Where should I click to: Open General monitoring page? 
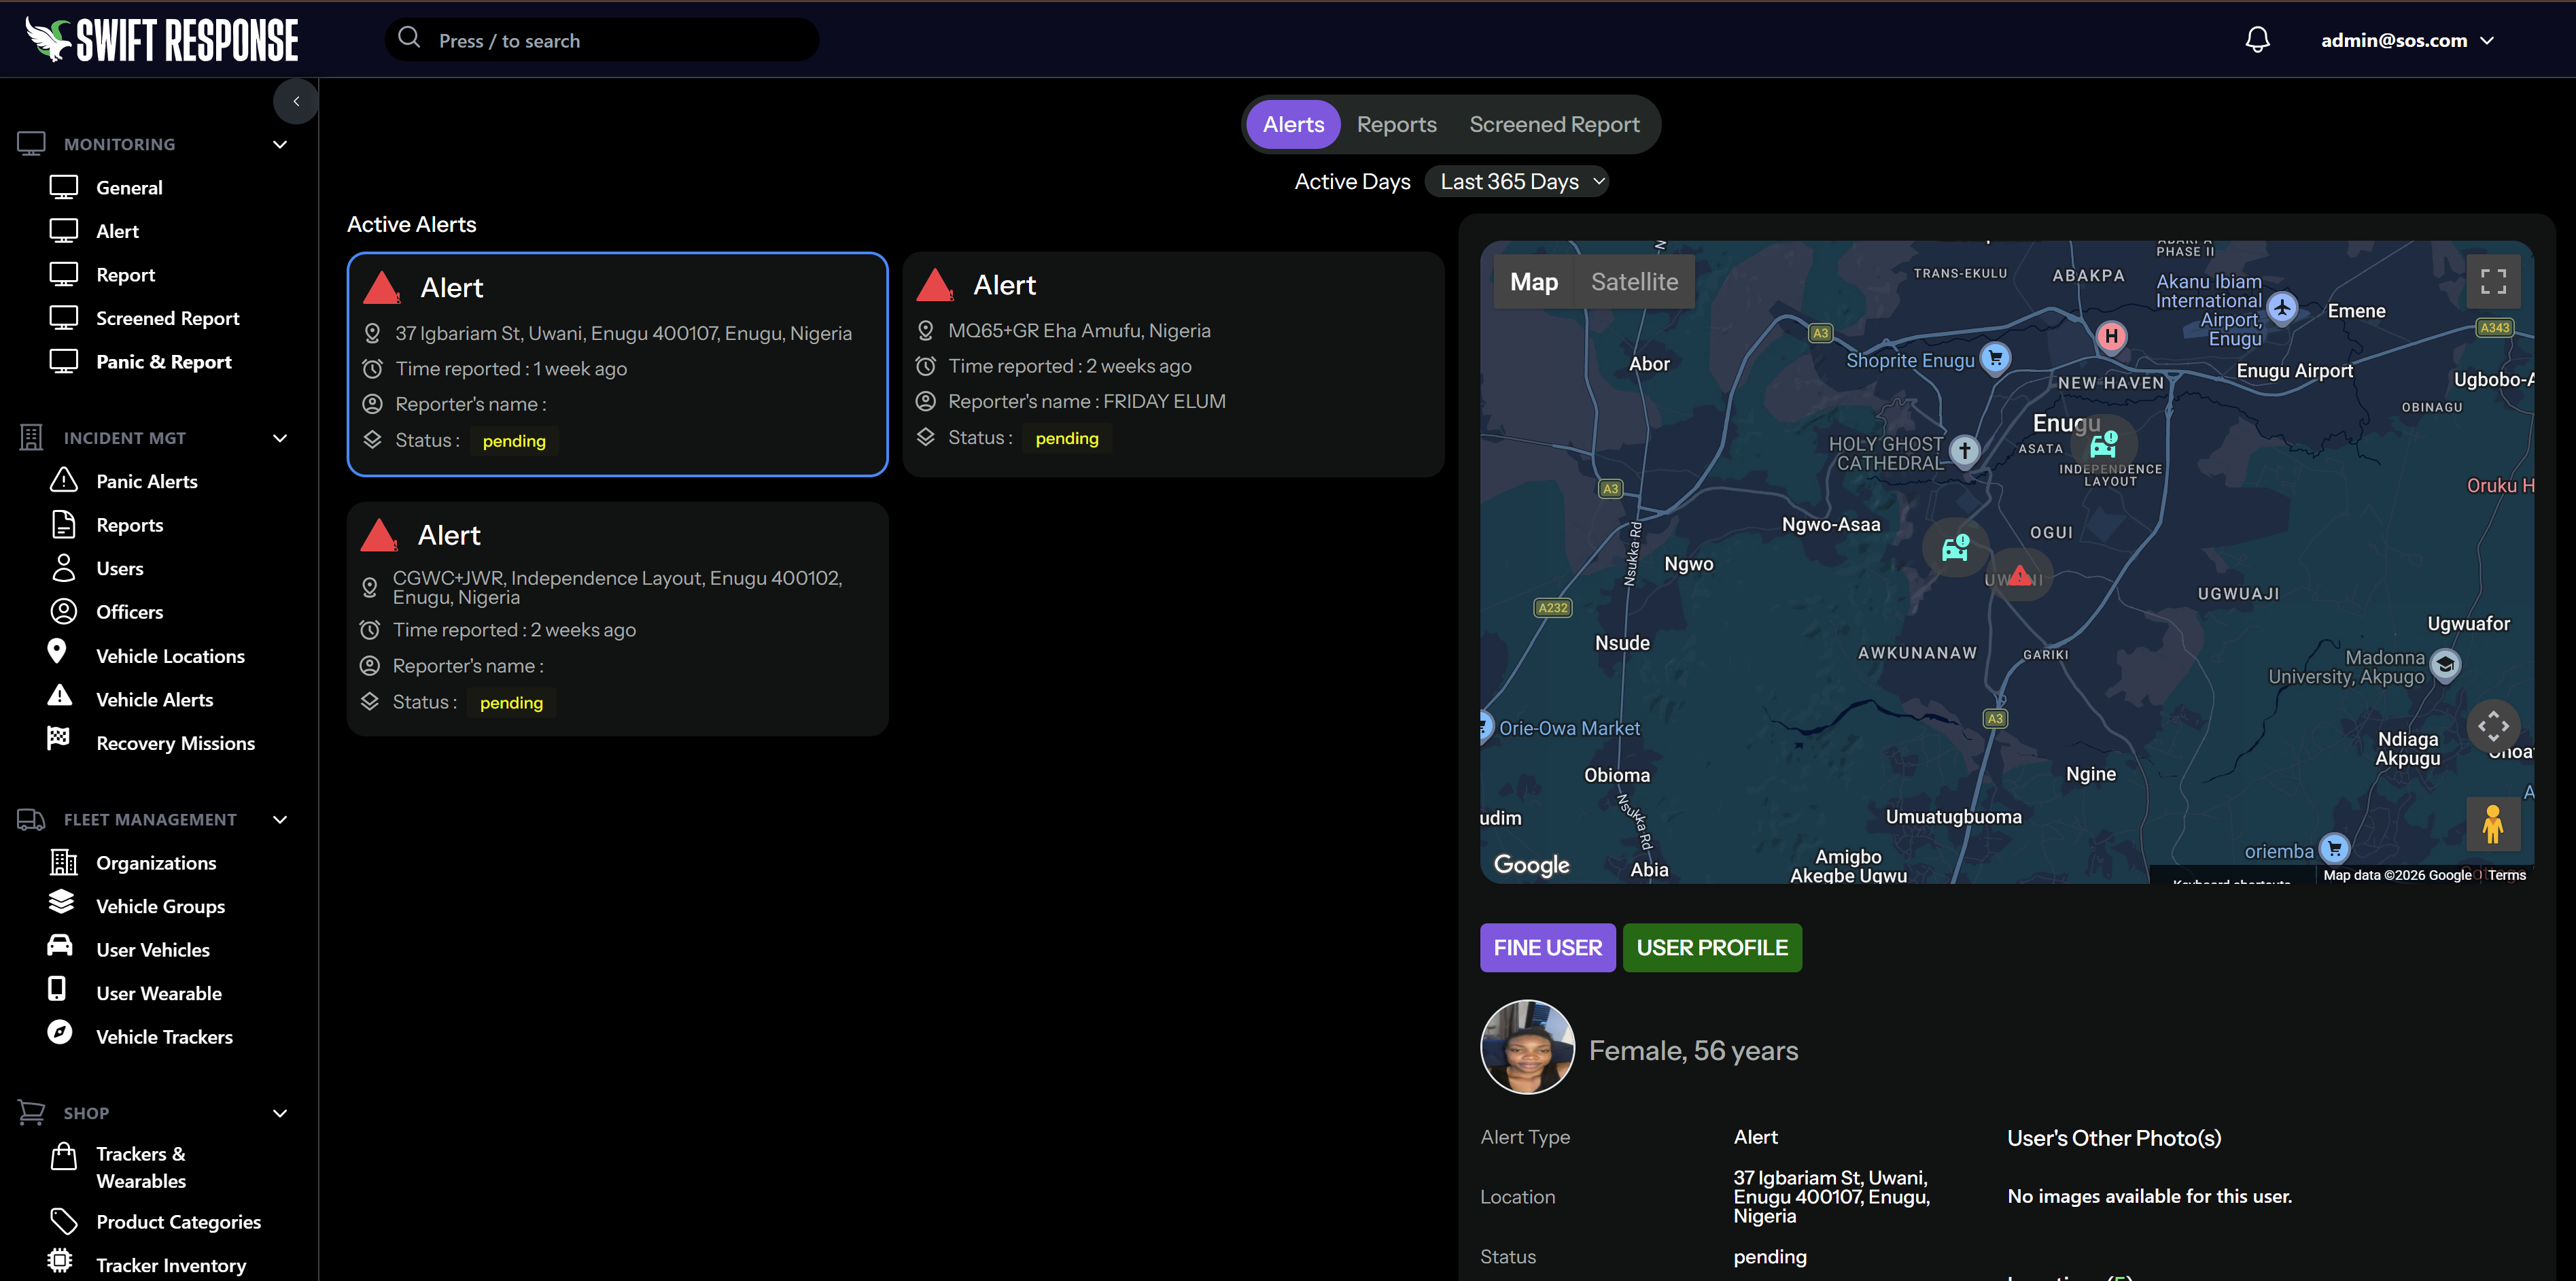point(129,187)
